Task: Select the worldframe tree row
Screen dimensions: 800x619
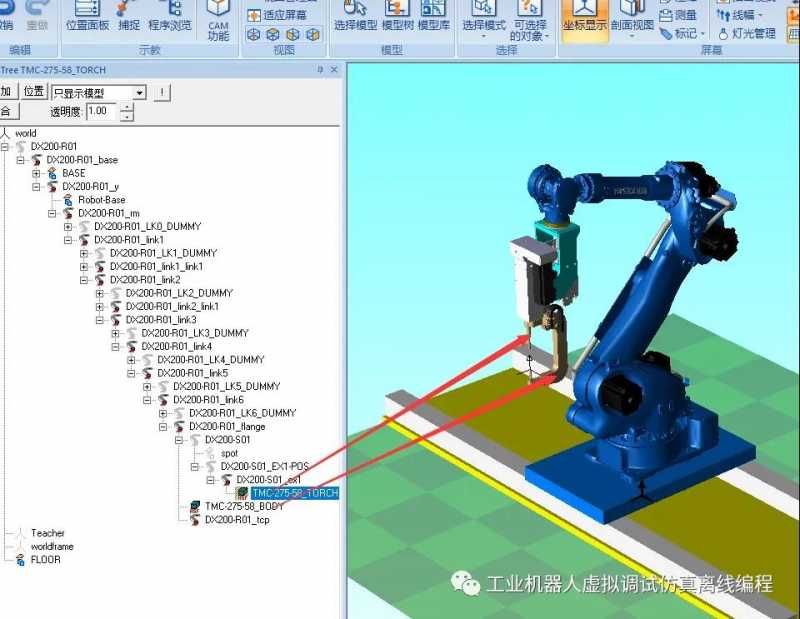Action: click(x=52, y=547)
